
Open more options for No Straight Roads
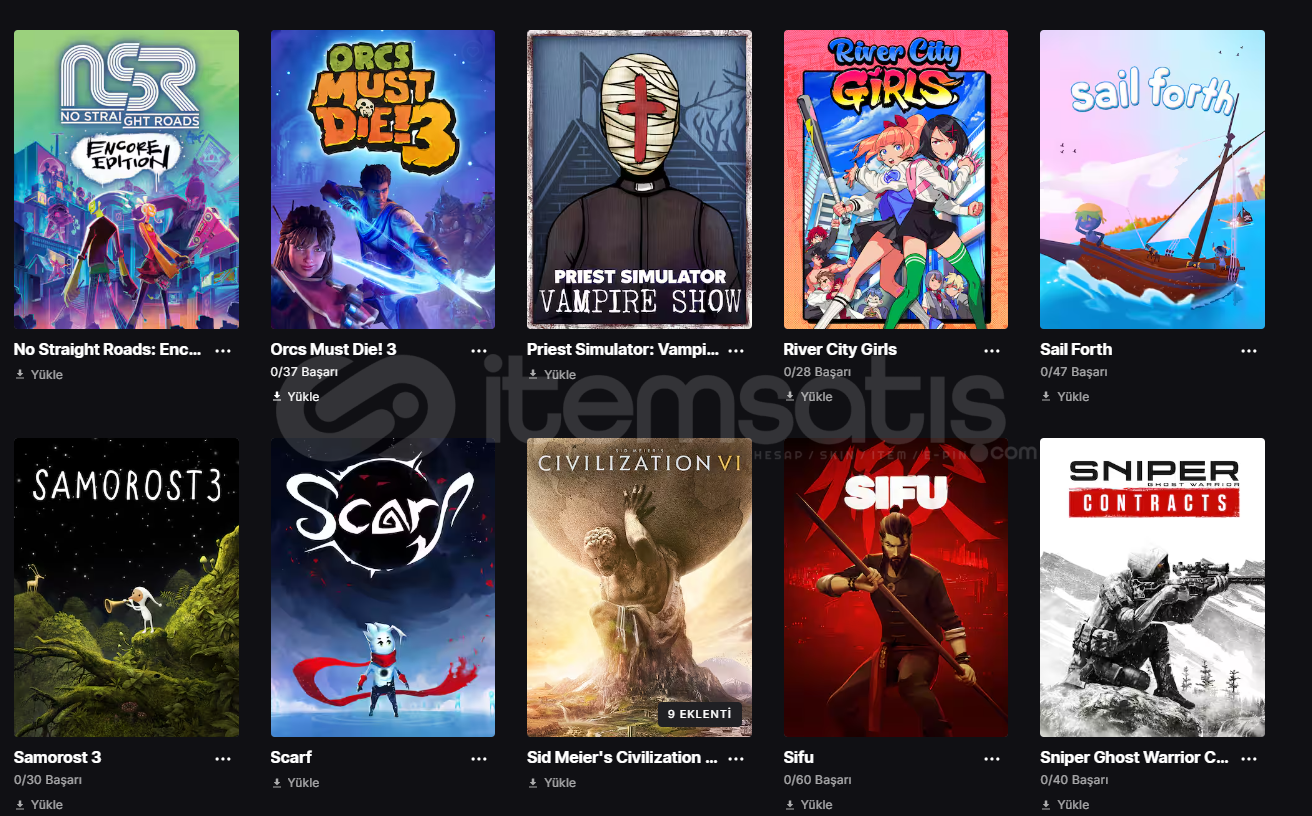coord(223,351)
